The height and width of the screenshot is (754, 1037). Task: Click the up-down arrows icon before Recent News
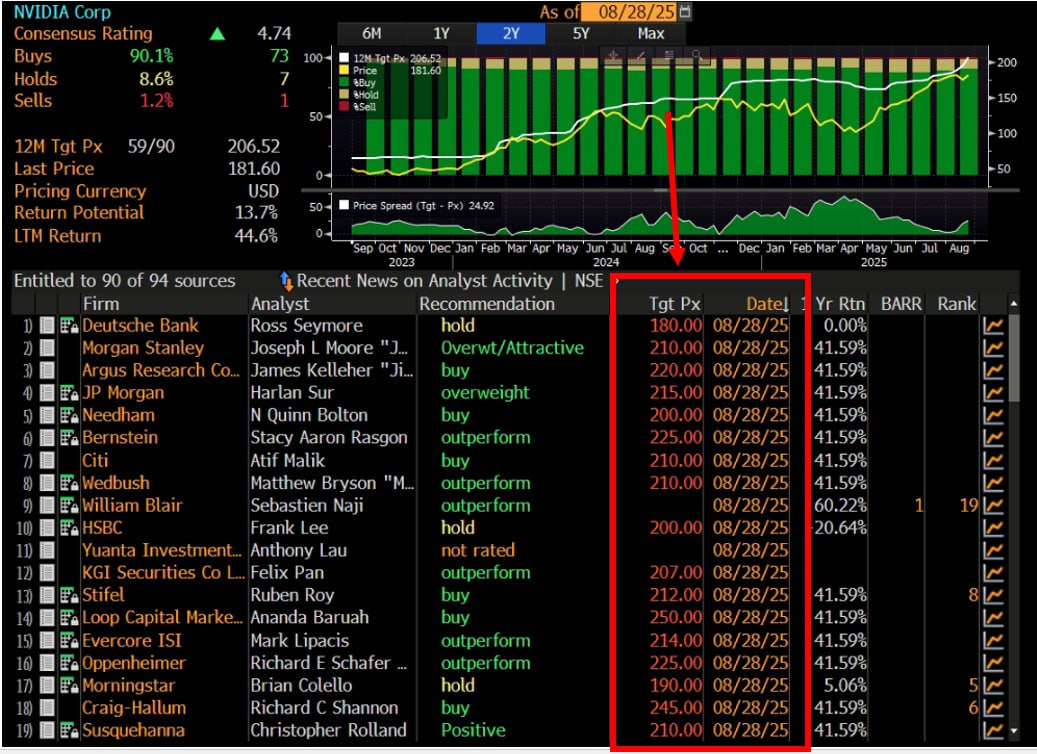click(286, 281)
